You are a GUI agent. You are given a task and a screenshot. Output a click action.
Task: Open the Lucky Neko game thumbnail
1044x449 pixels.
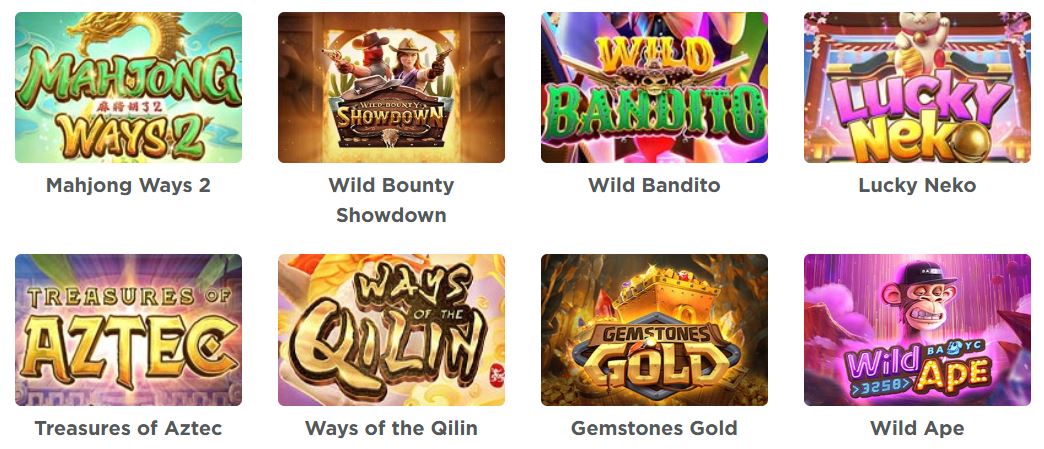click(x=917, y=87)
